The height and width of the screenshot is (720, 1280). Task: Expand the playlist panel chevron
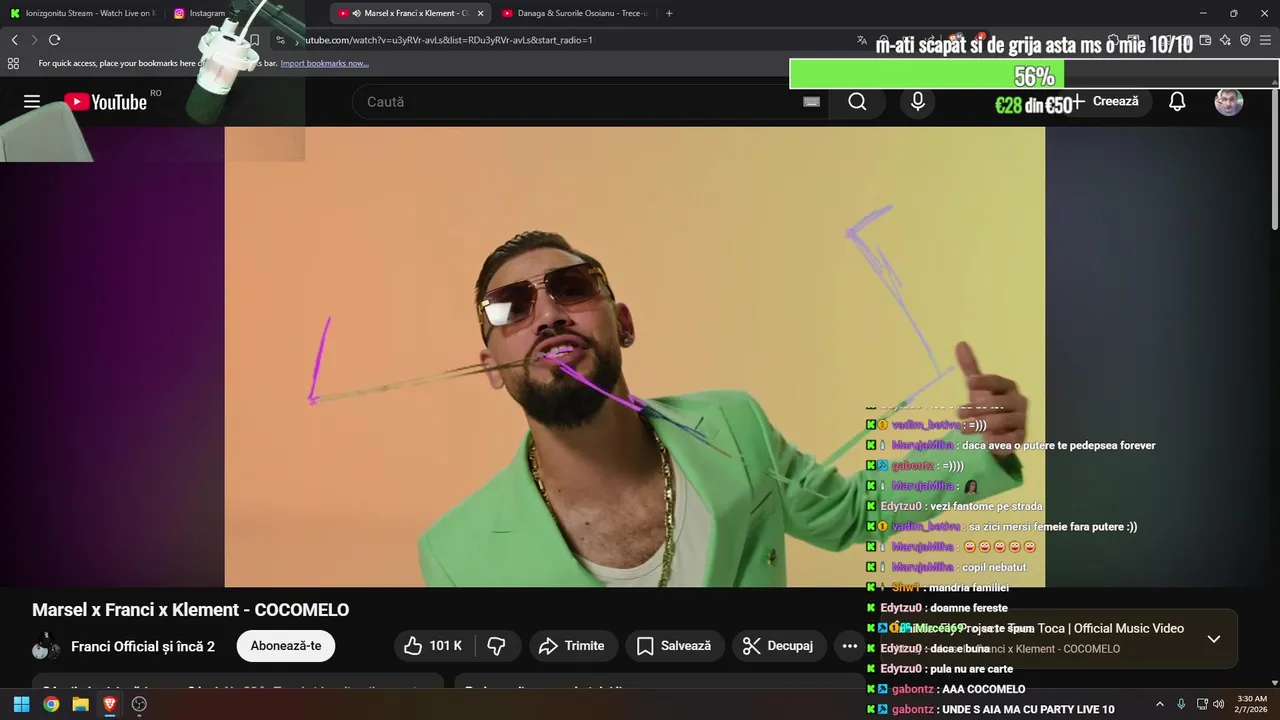(1213, 639)
